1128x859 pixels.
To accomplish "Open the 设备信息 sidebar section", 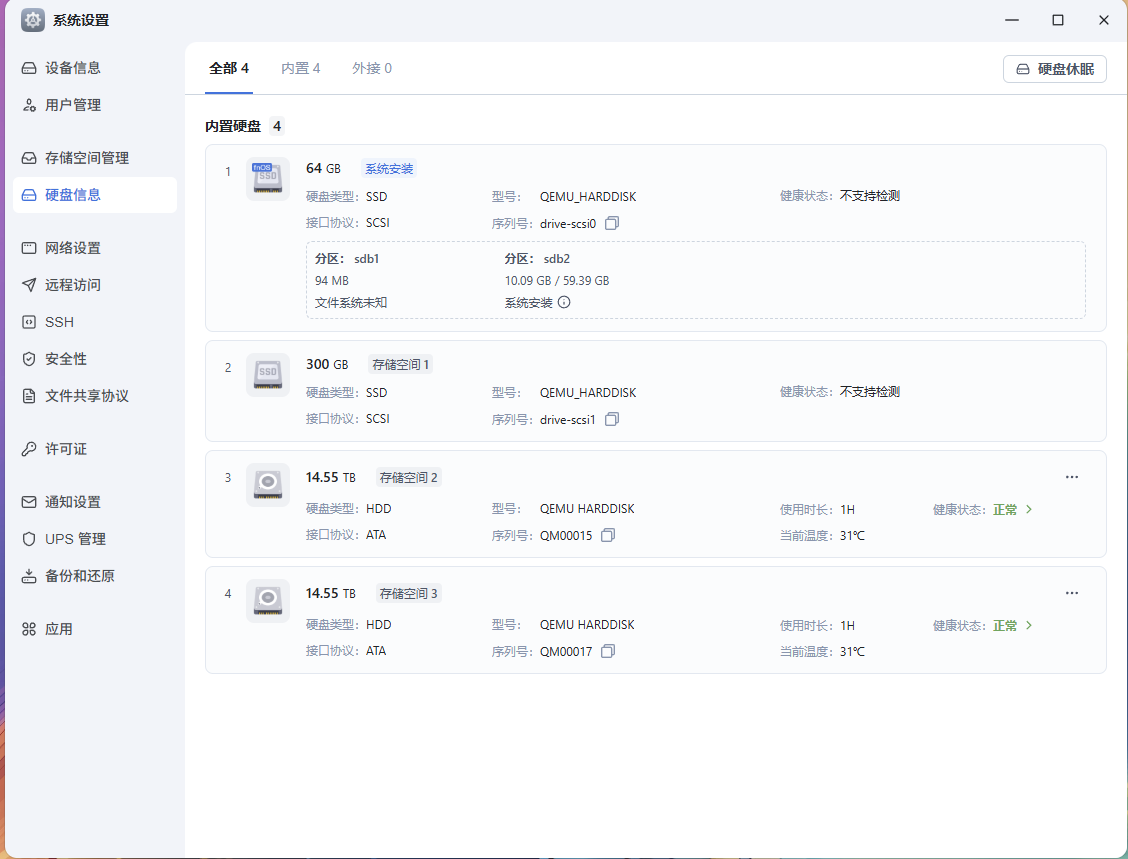I will click(x=73, y=67).
